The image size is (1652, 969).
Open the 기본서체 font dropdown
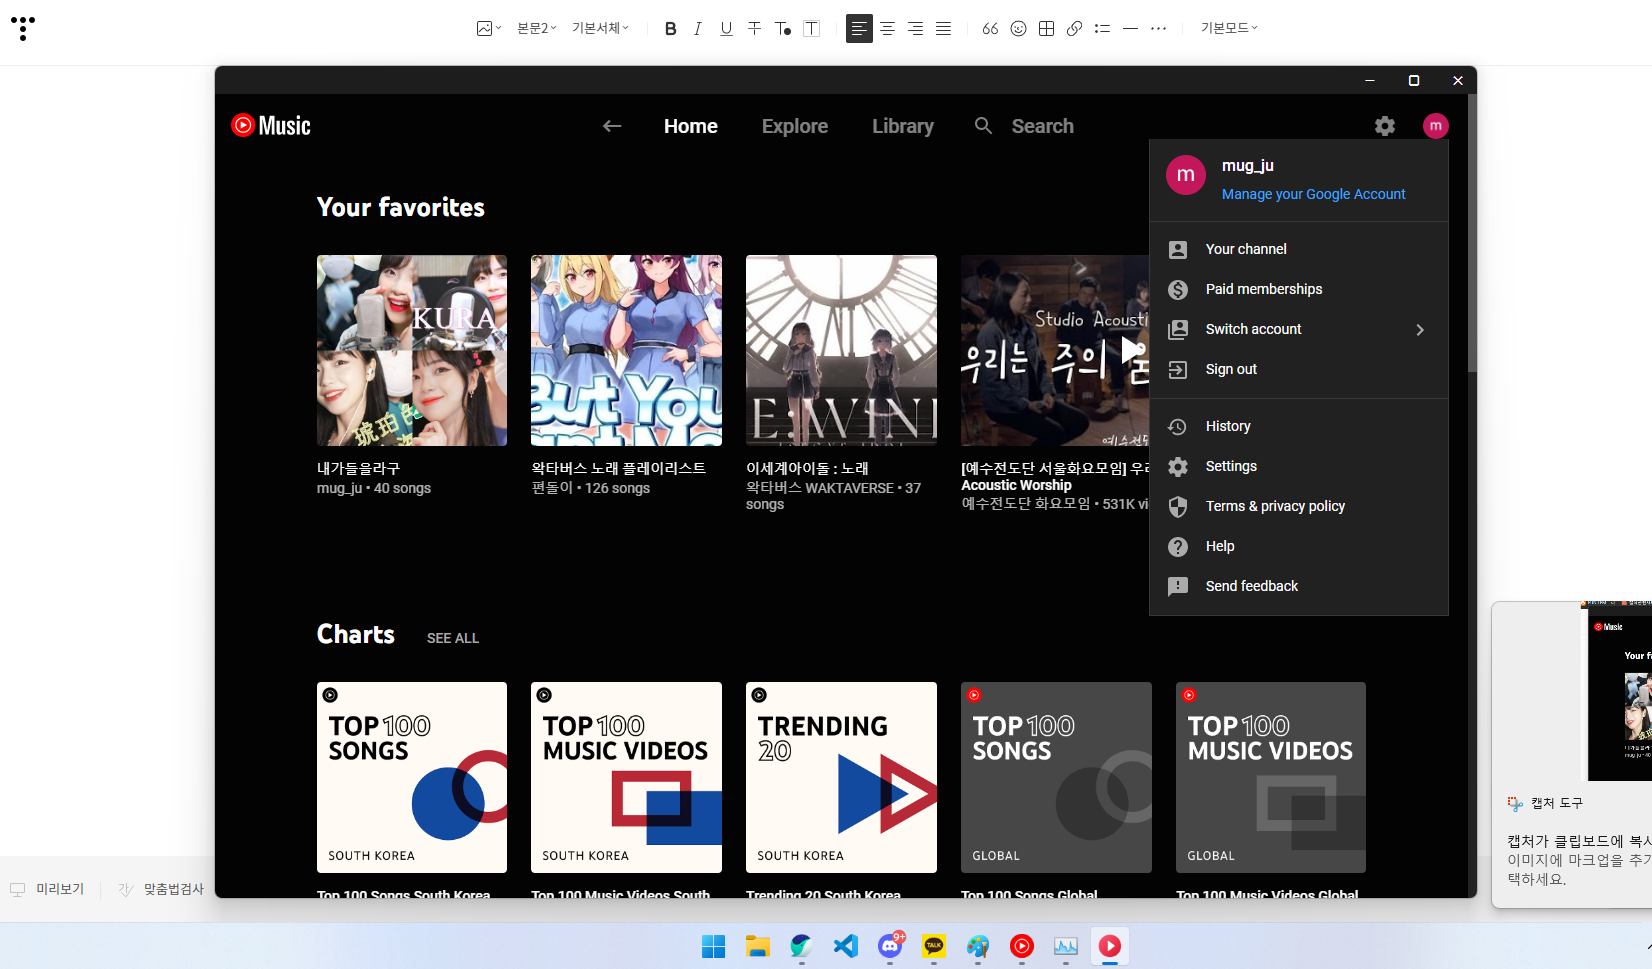[x=600, y=28]
